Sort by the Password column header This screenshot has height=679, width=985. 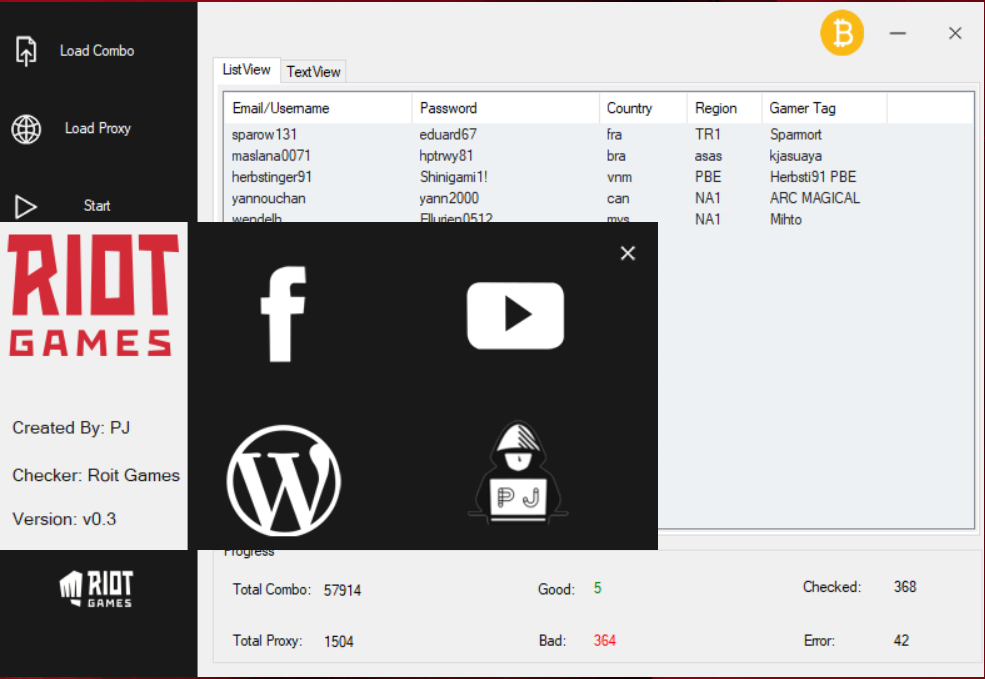[448, 108]
